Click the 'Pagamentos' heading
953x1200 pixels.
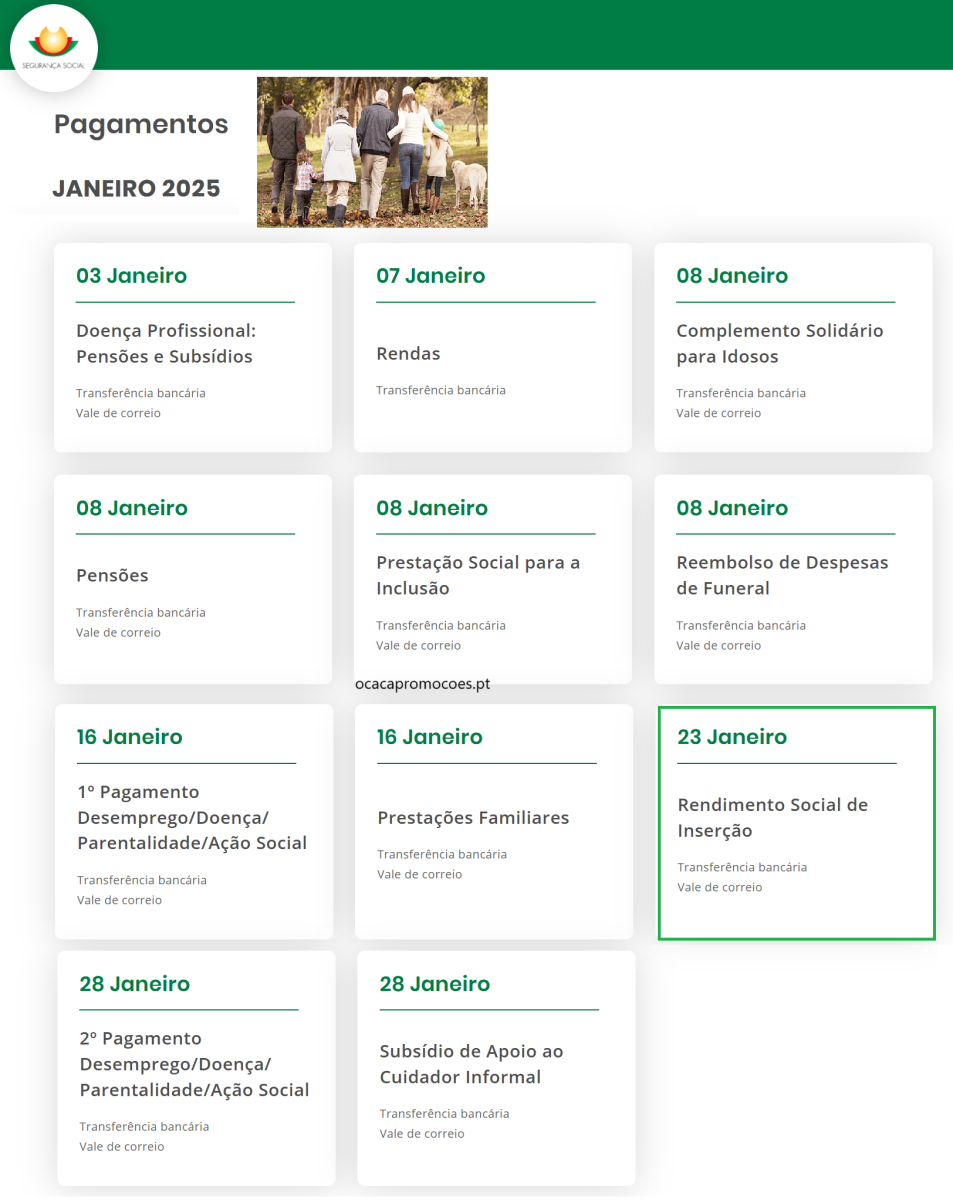point(141,124)
